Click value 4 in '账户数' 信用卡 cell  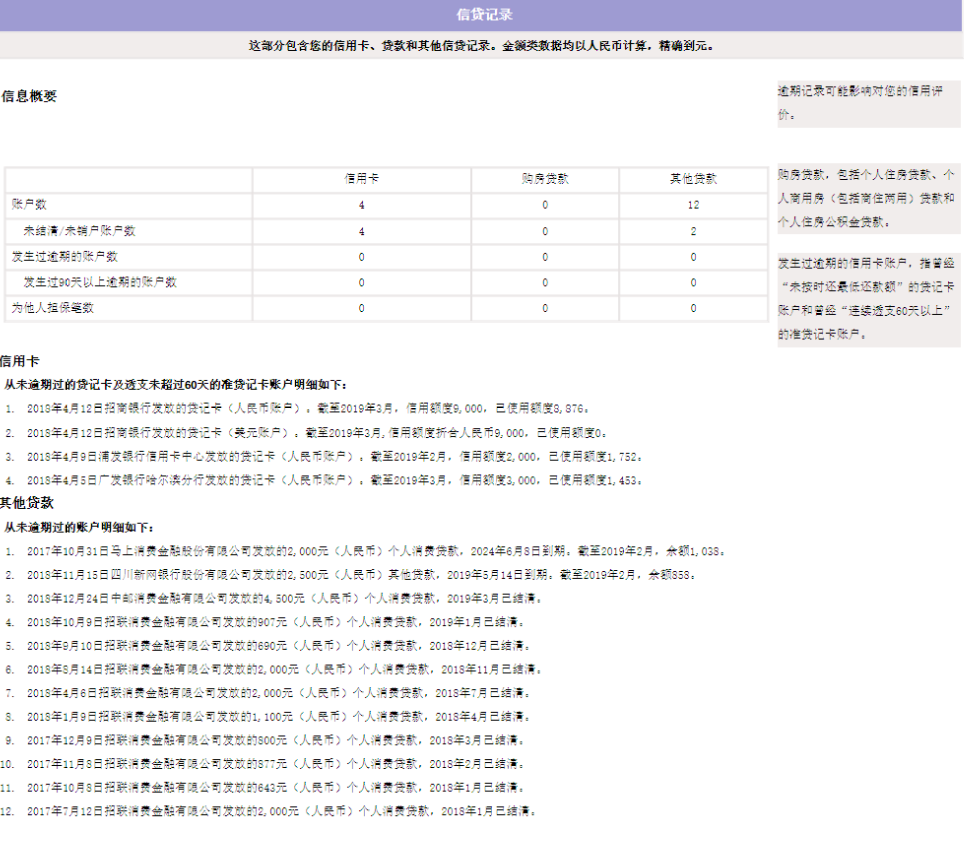(362, 205)
